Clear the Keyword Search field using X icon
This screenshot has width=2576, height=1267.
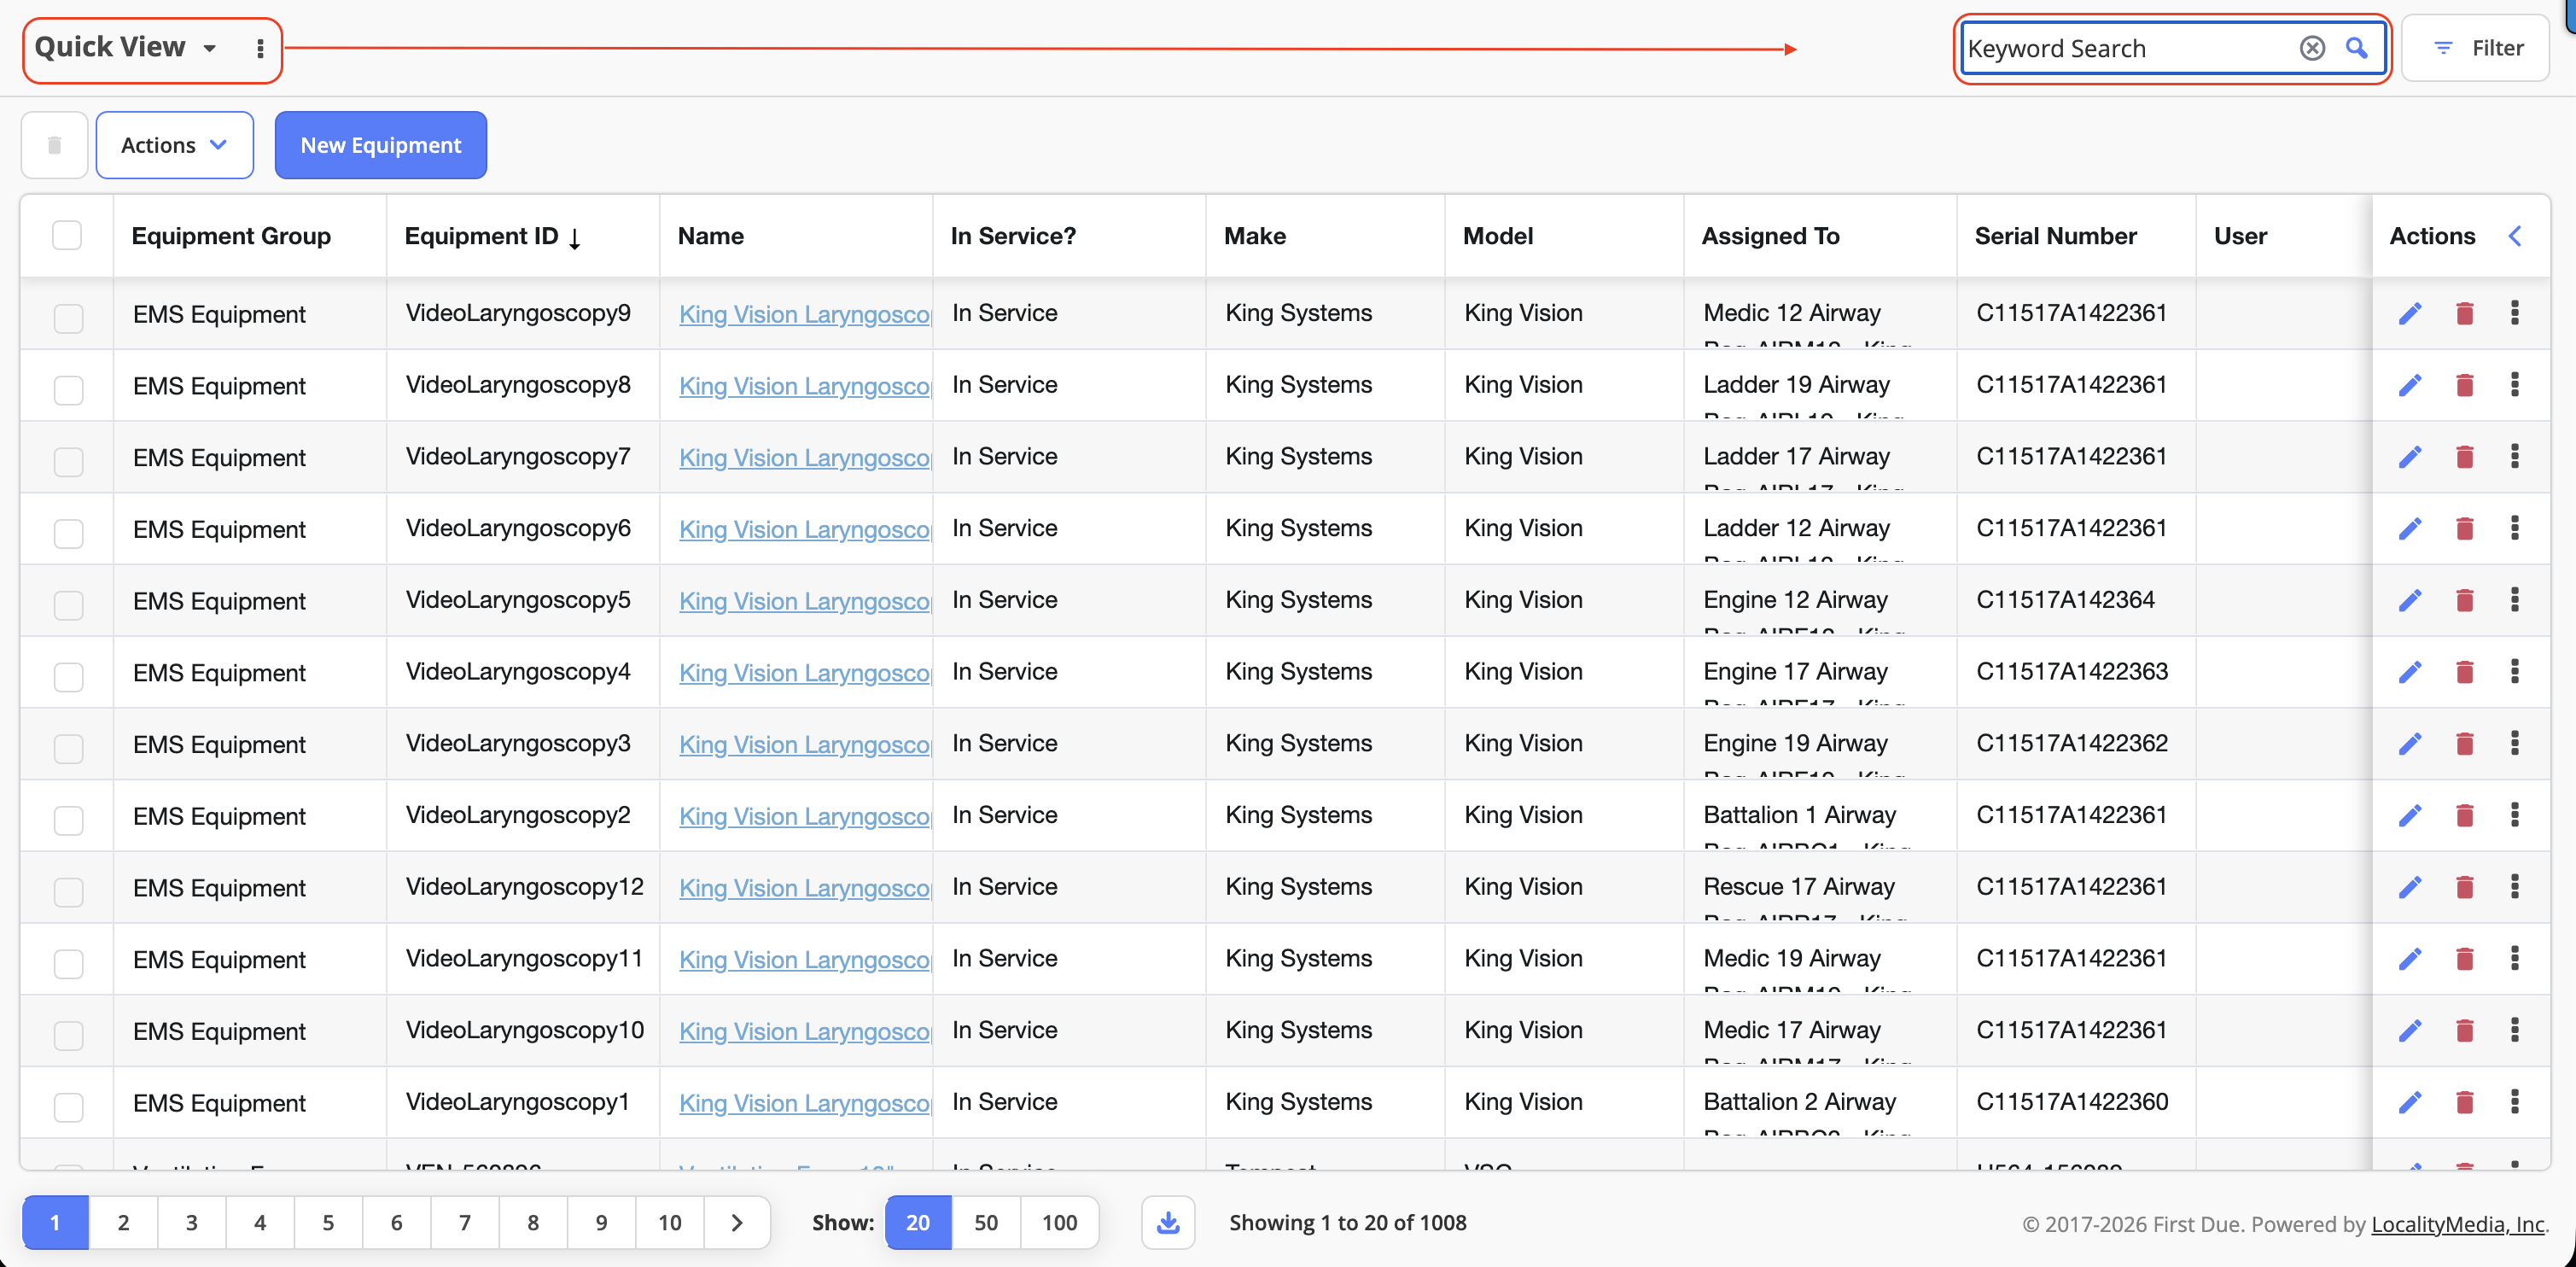point(2312,48)
